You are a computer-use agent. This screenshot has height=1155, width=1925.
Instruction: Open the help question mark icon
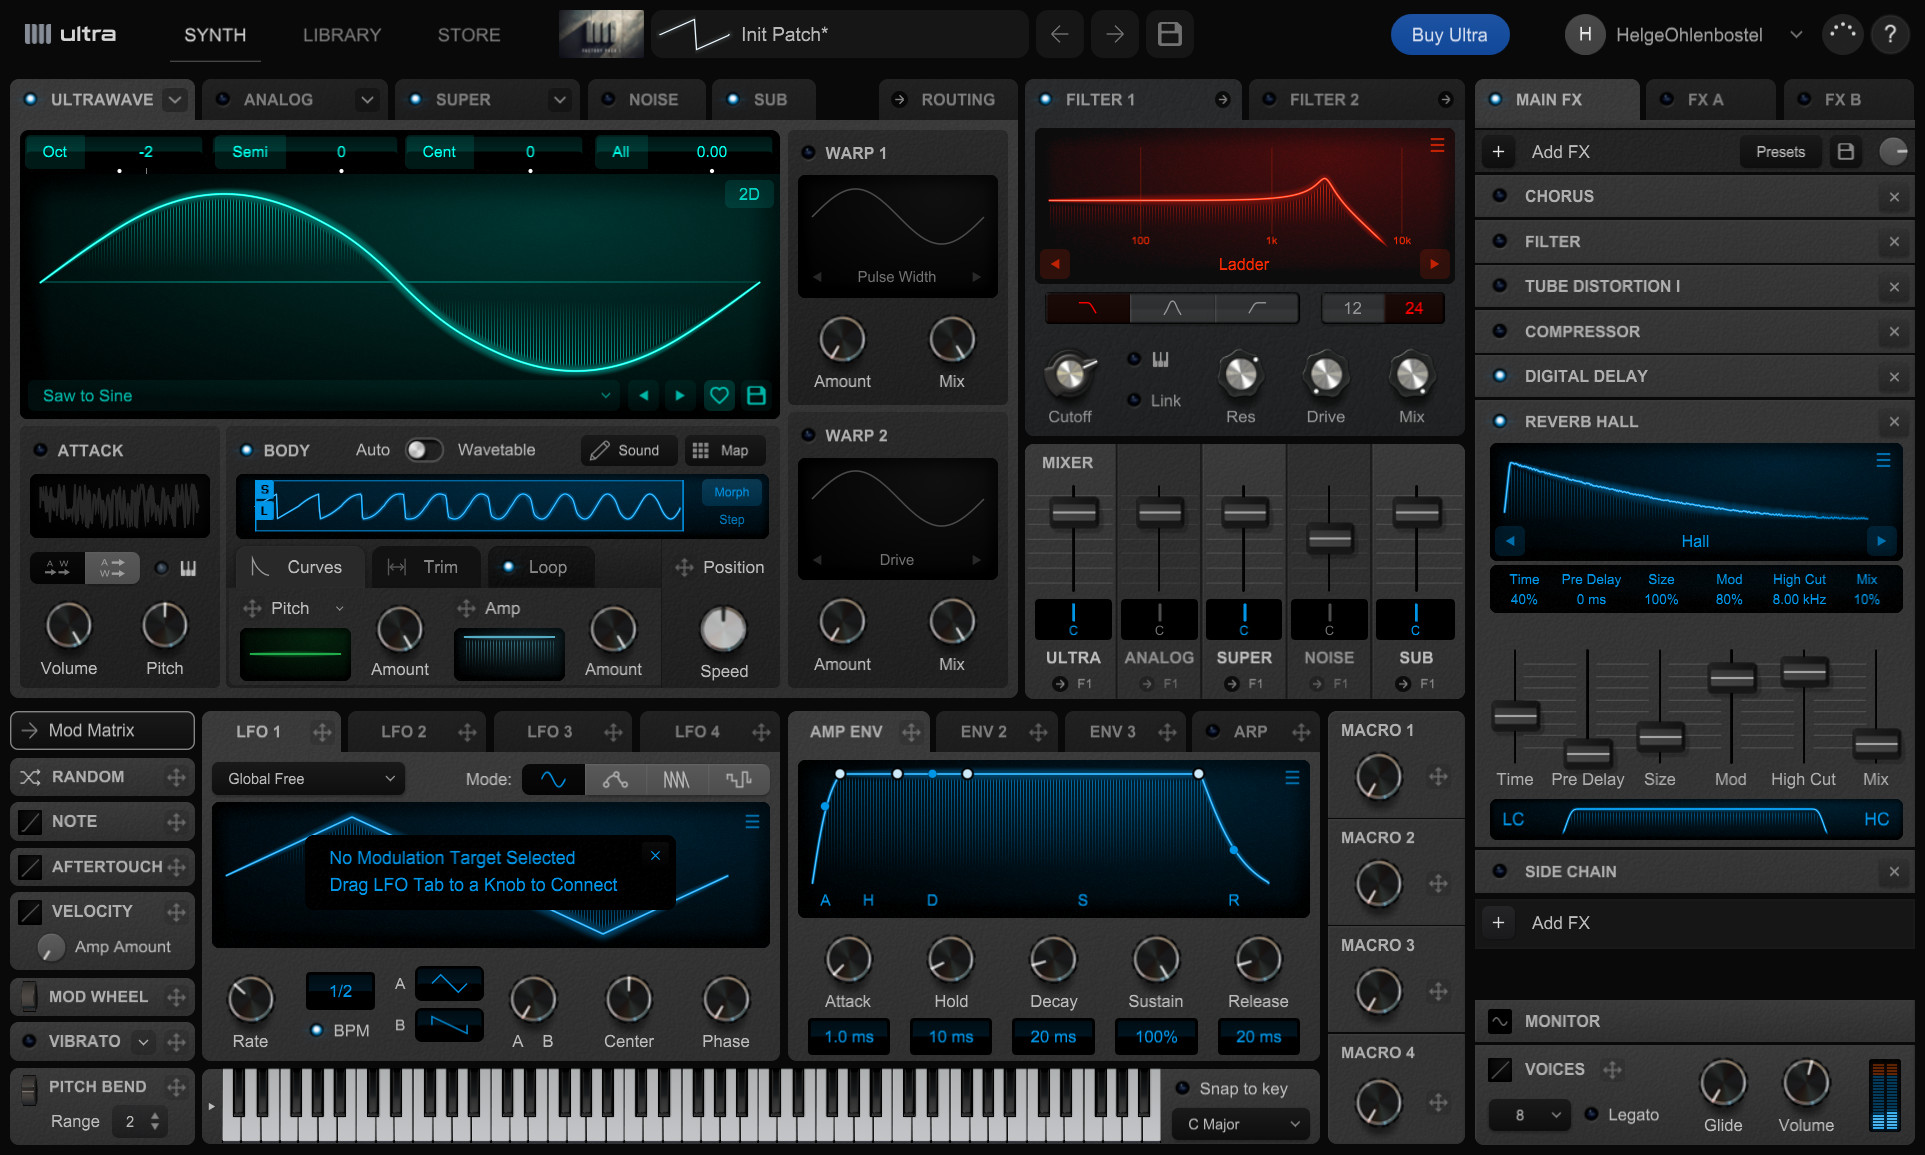(x=1889, y=35)
